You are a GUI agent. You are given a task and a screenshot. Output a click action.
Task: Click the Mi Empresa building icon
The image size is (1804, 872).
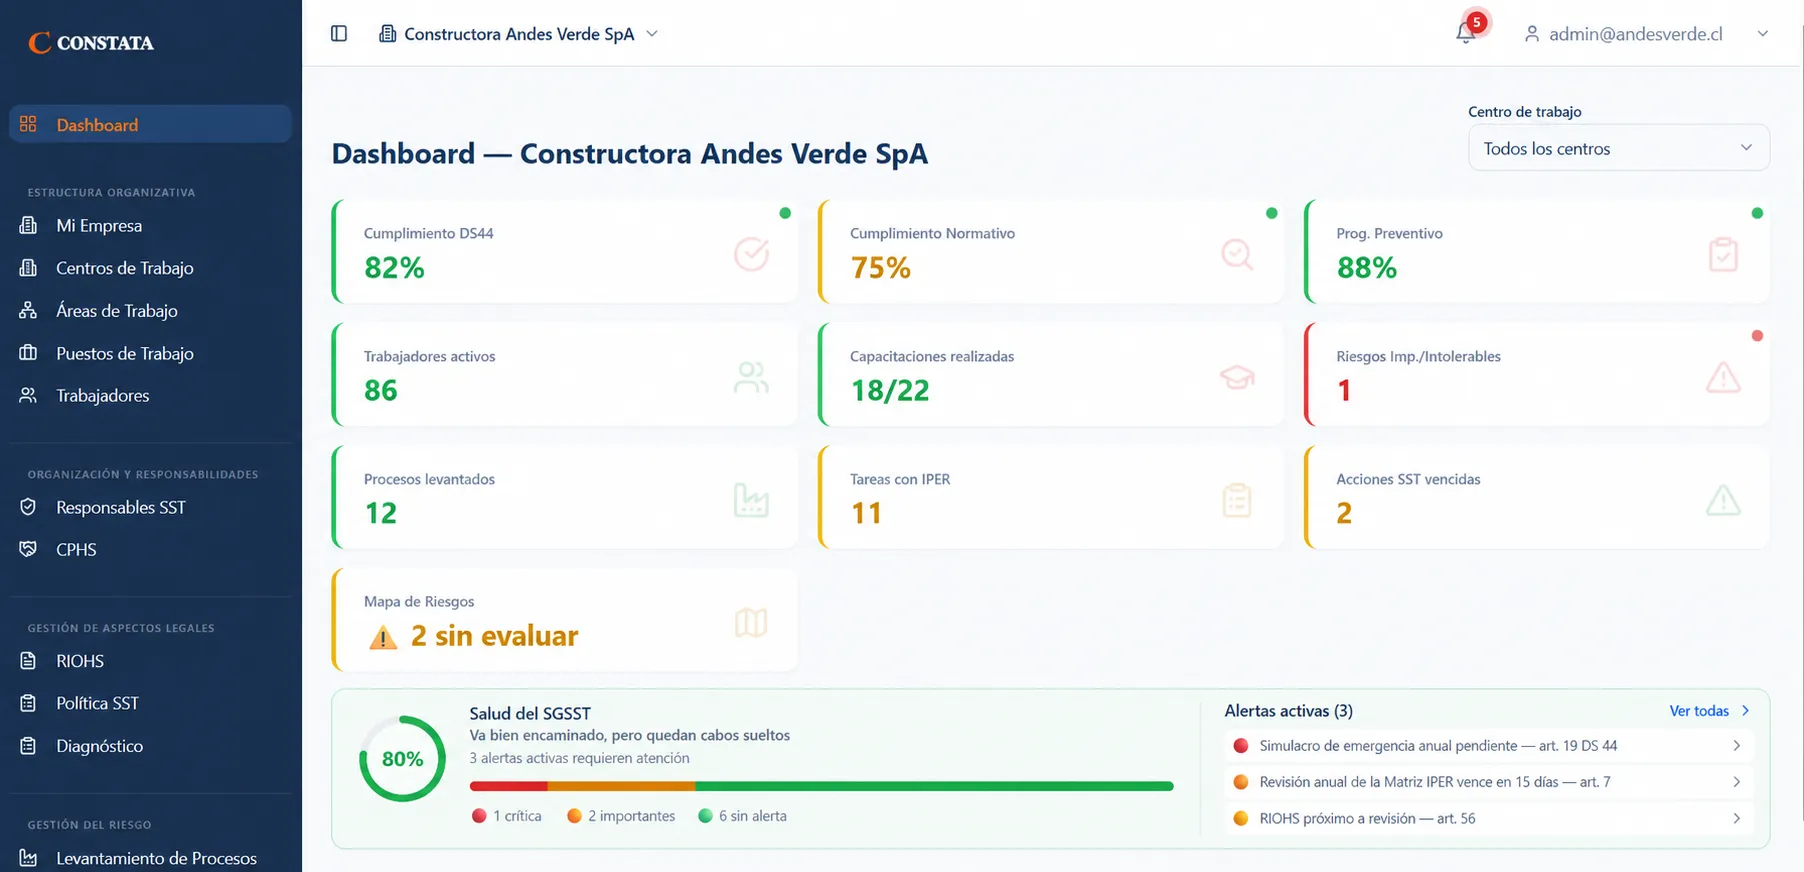pyautogui.click(x=28, y=225)
